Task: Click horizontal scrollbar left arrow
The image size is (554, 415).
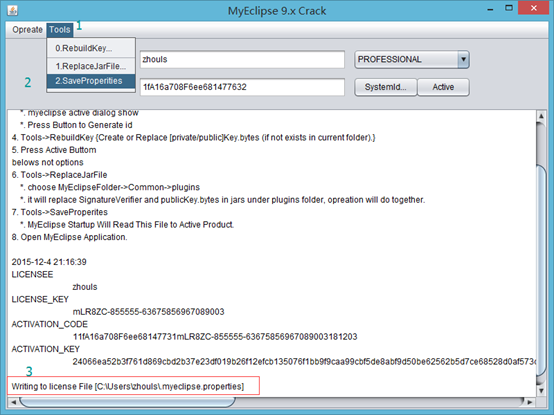Action: [13, 402]
